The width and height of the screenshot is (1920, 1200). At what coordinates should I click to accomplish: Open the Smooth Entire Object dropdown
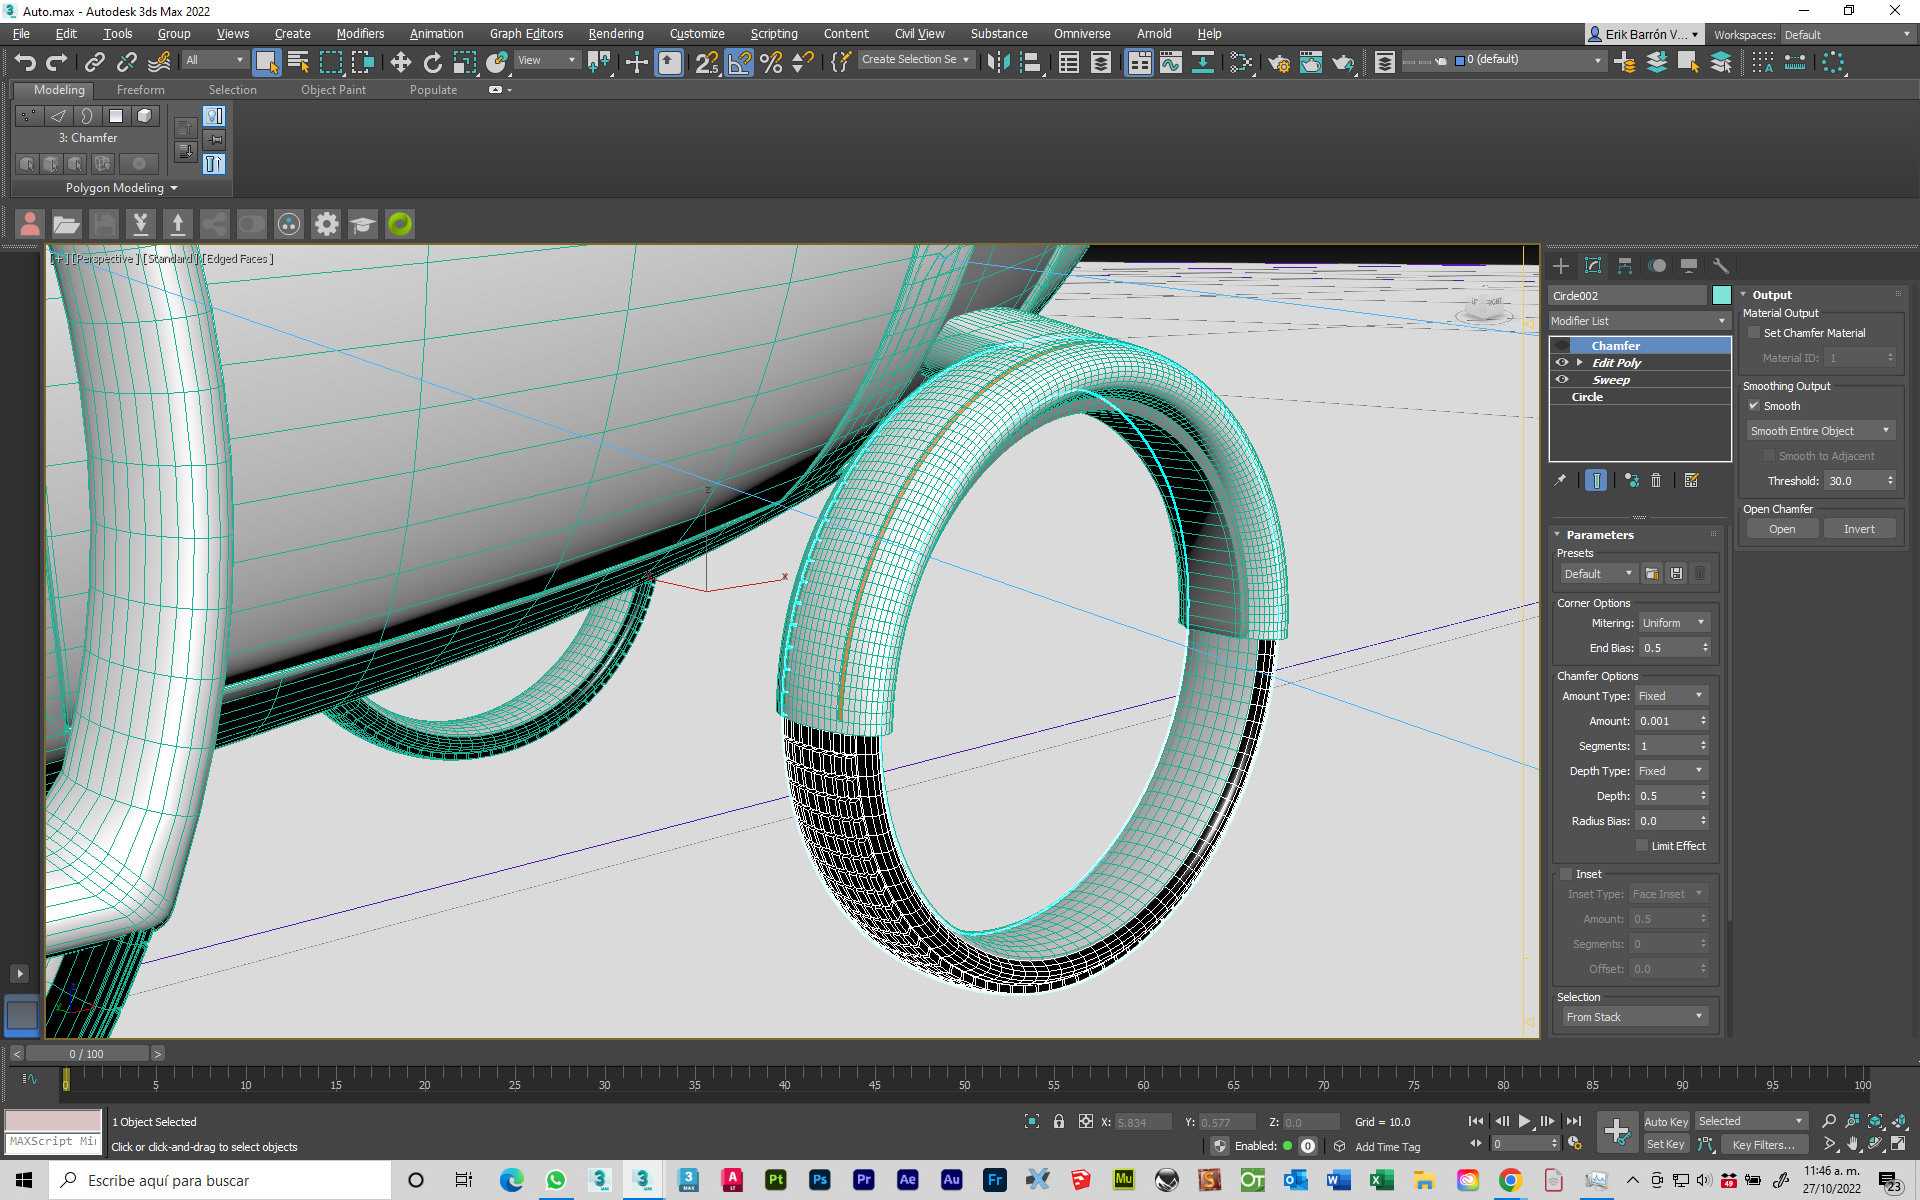[1820, 431]
